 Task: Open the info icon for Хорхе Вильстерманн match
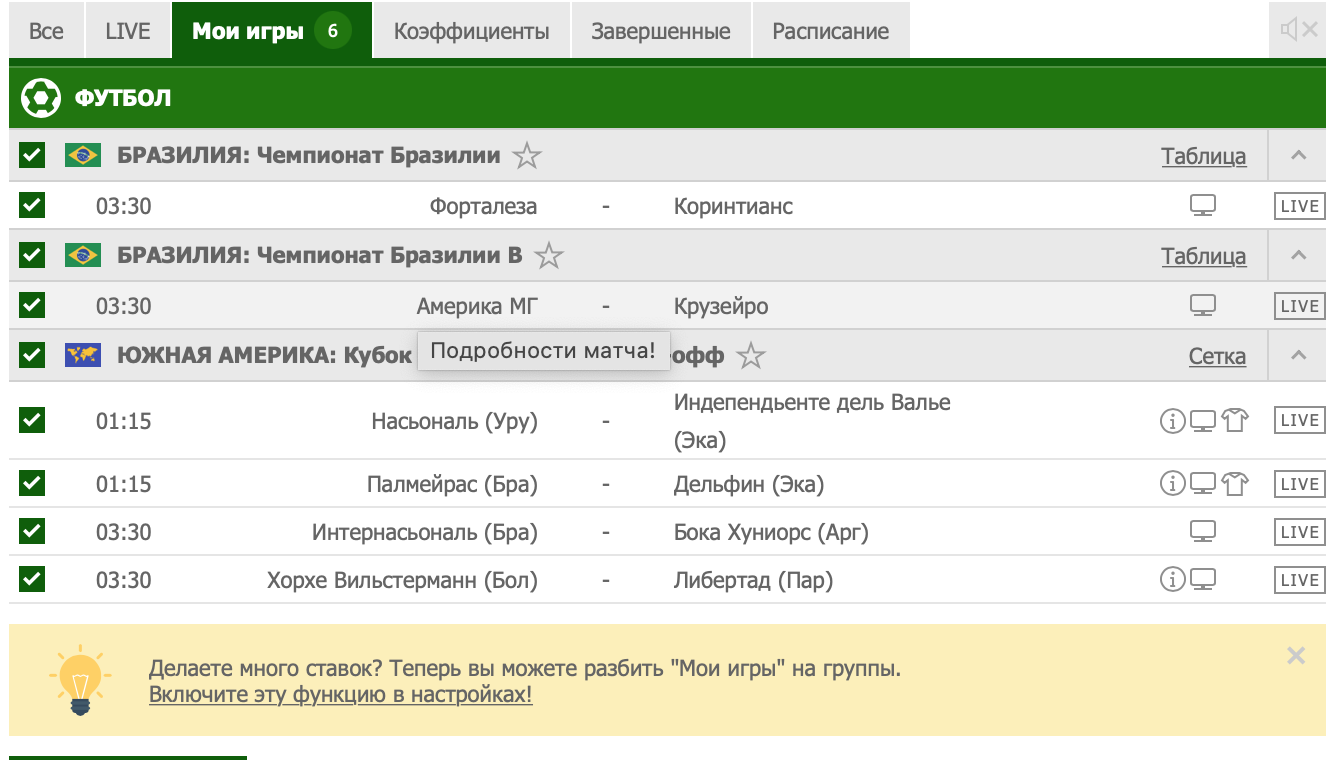pos(1171,579)
